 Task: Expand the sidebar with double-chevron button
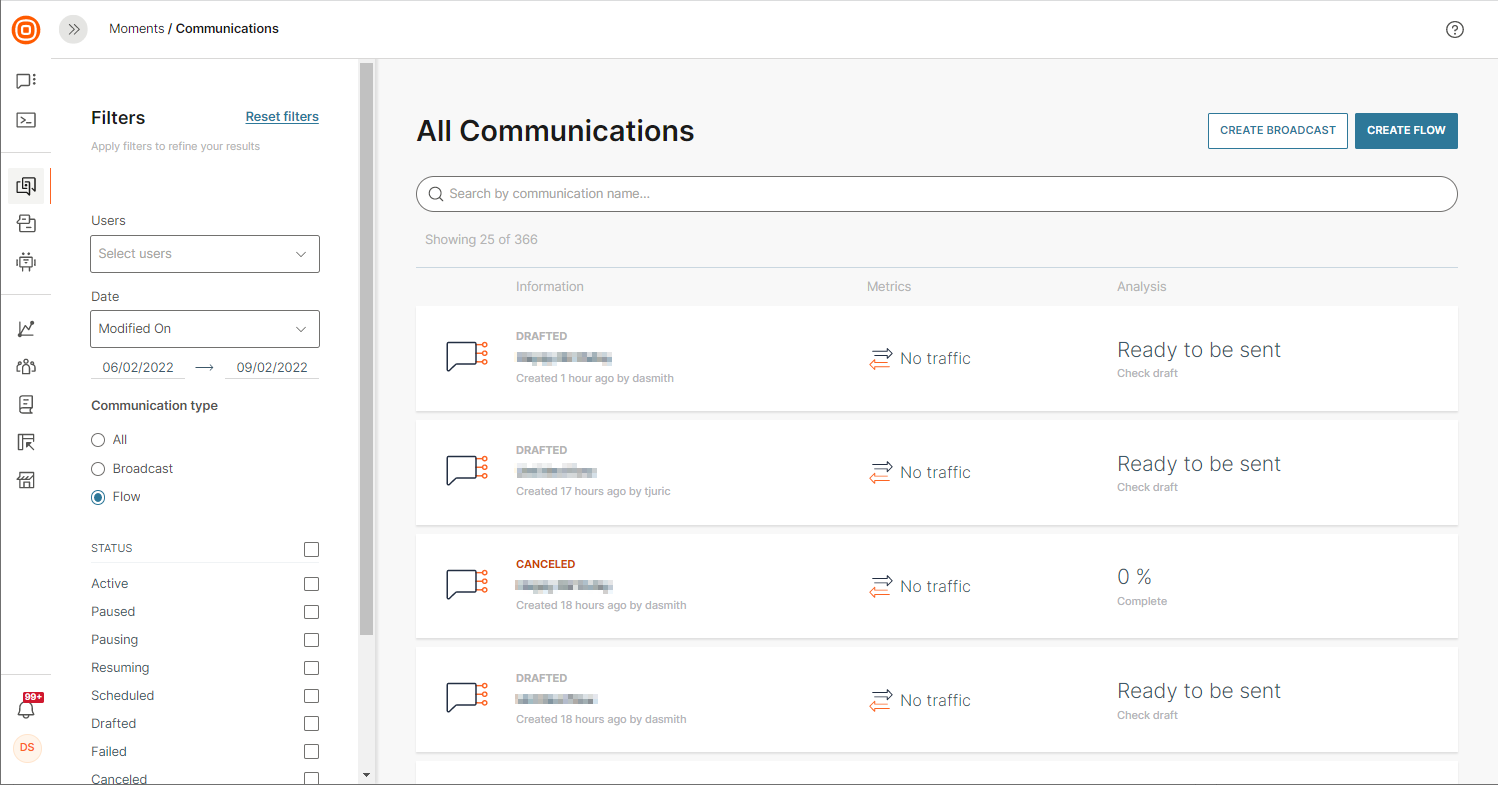pos(73,30)
